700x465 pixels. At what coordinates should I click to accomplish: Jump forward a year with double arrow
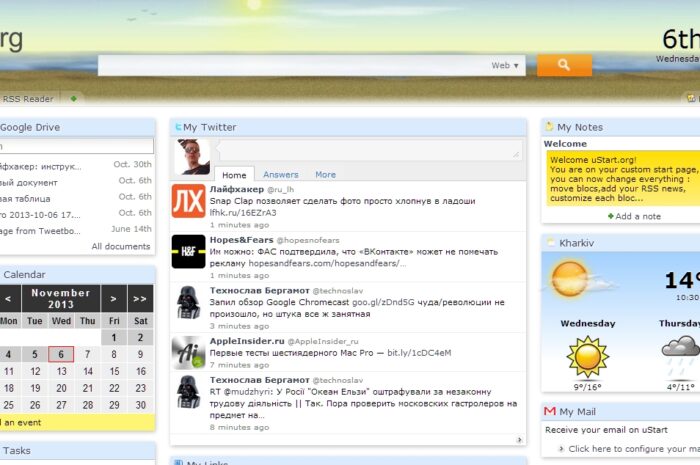(x=141, y=298)
